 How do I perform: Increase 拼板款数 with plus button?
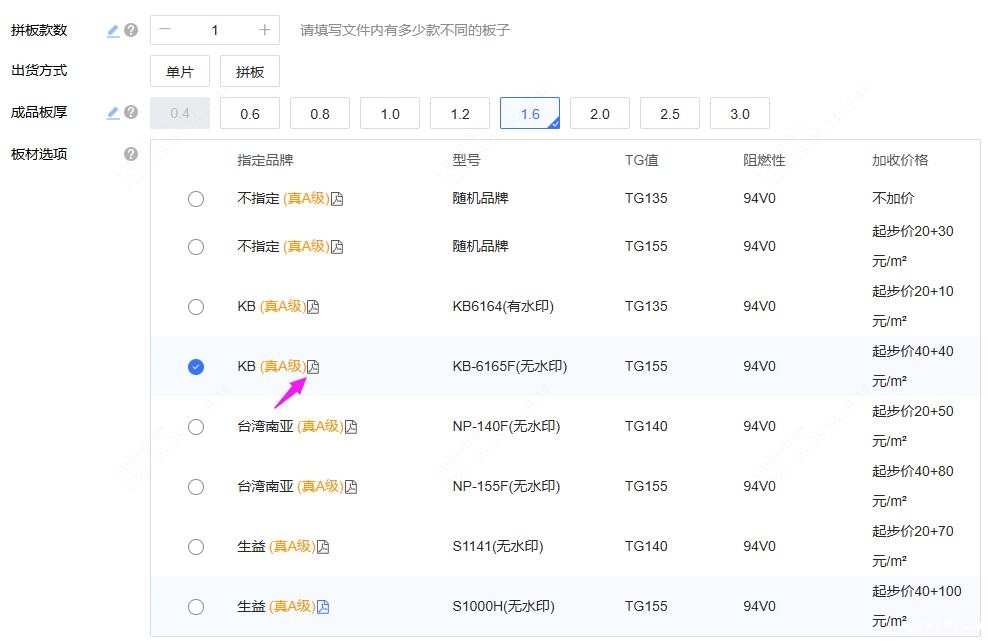click(264, 30)
